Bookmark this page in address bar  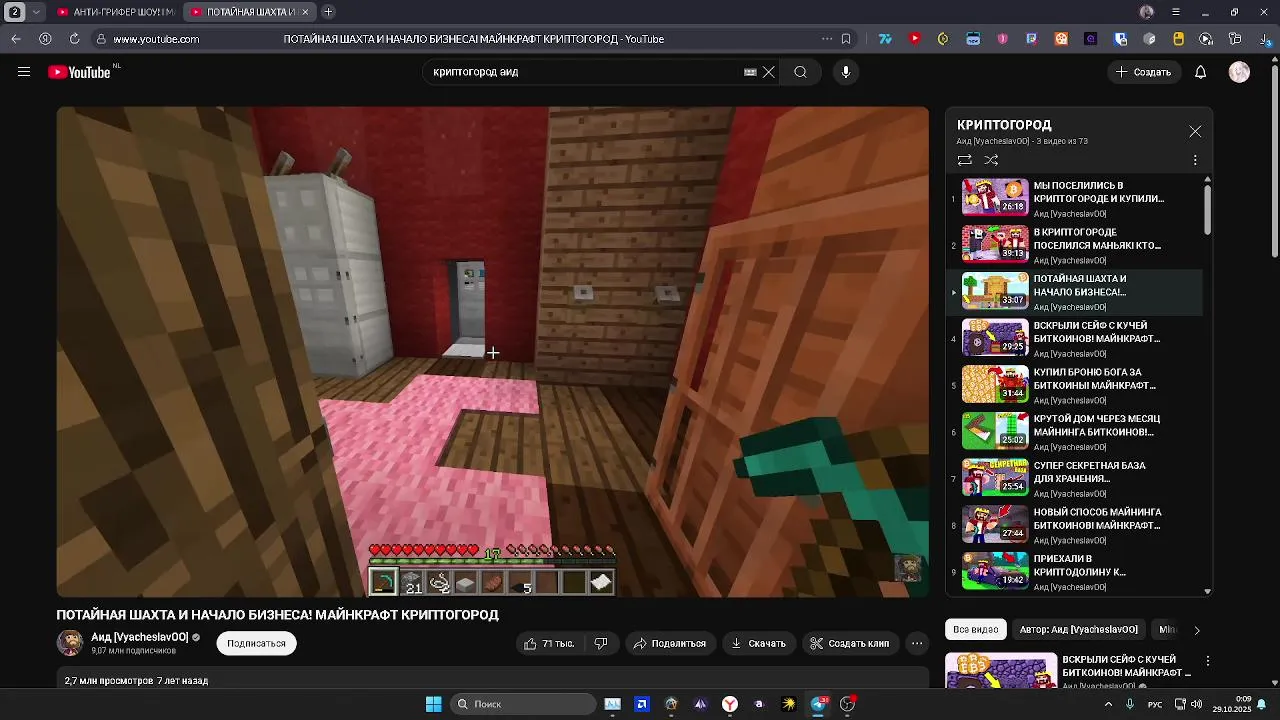[x=846, y=39]
